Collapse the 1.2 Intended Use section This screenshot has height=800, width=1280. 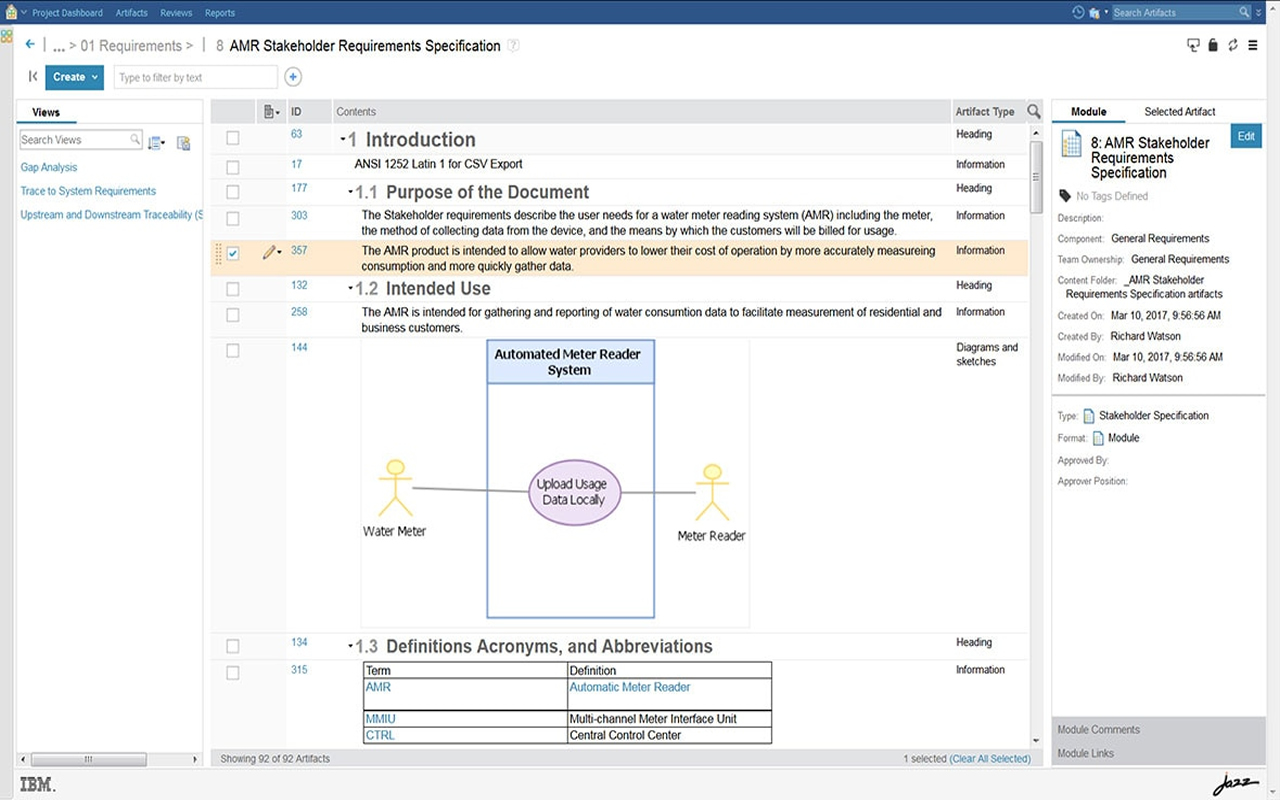(x=350, y=290)
